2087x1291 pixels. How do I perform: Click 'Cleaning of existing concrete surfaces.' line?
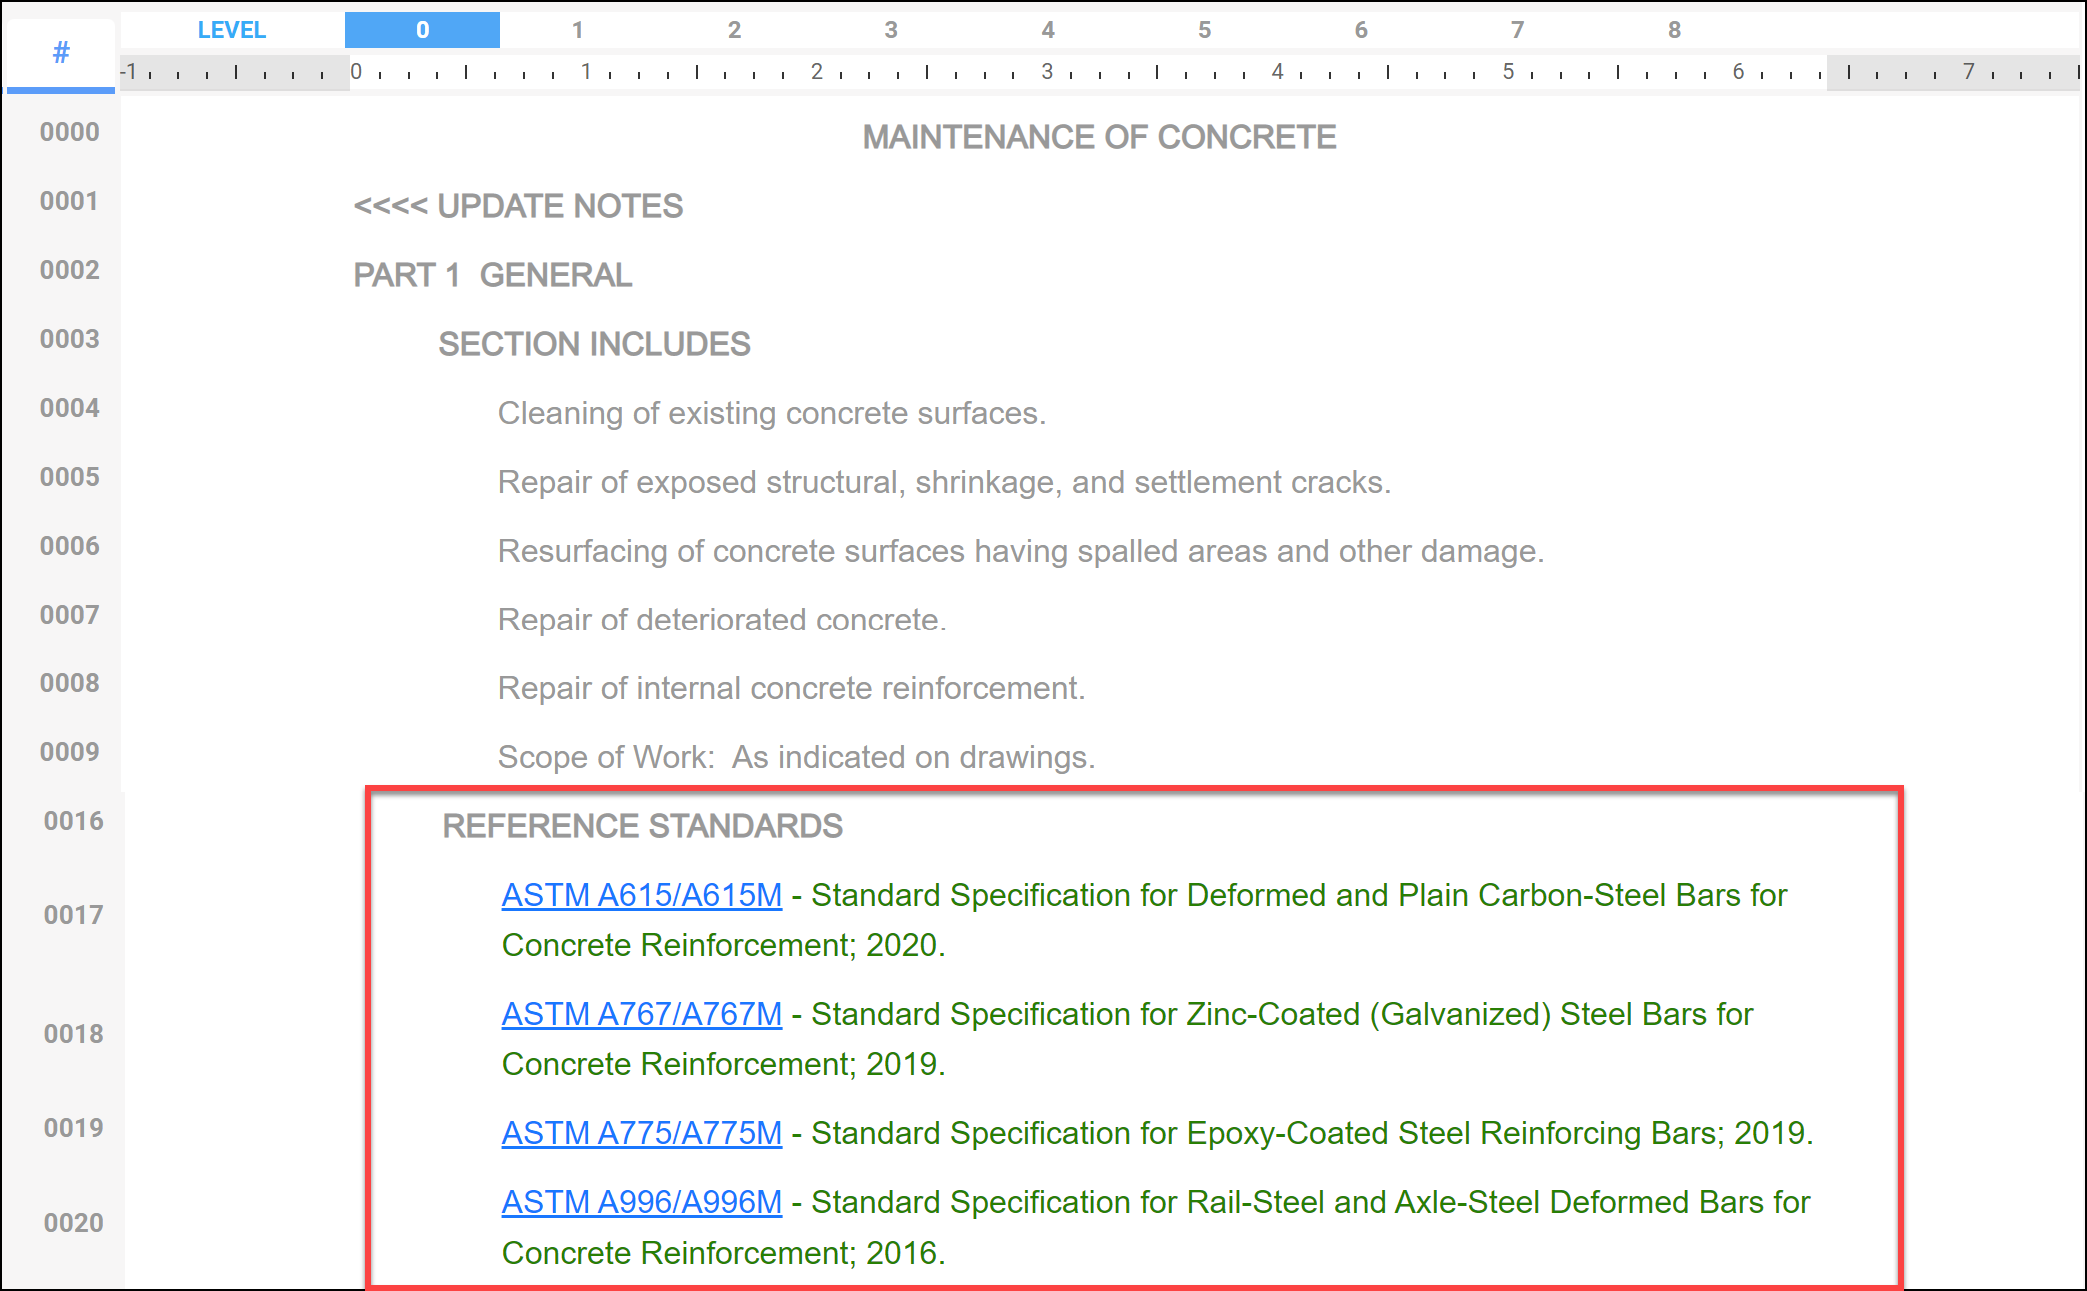[772, 413]
